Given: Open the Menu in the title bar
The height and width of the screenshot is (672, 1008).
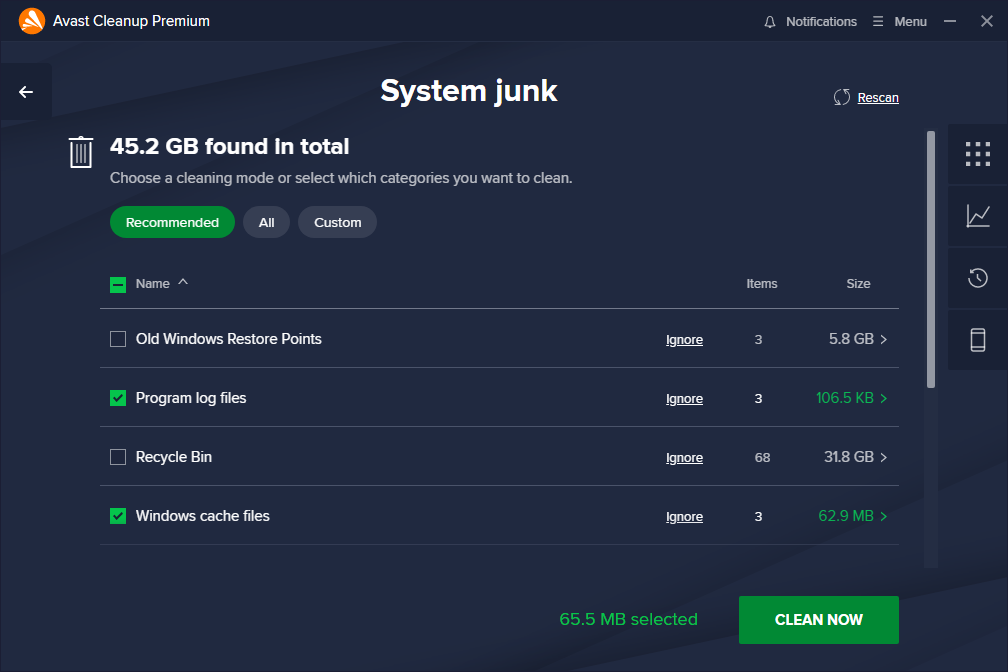Looking at the screenshot, I should pos(899,21).
